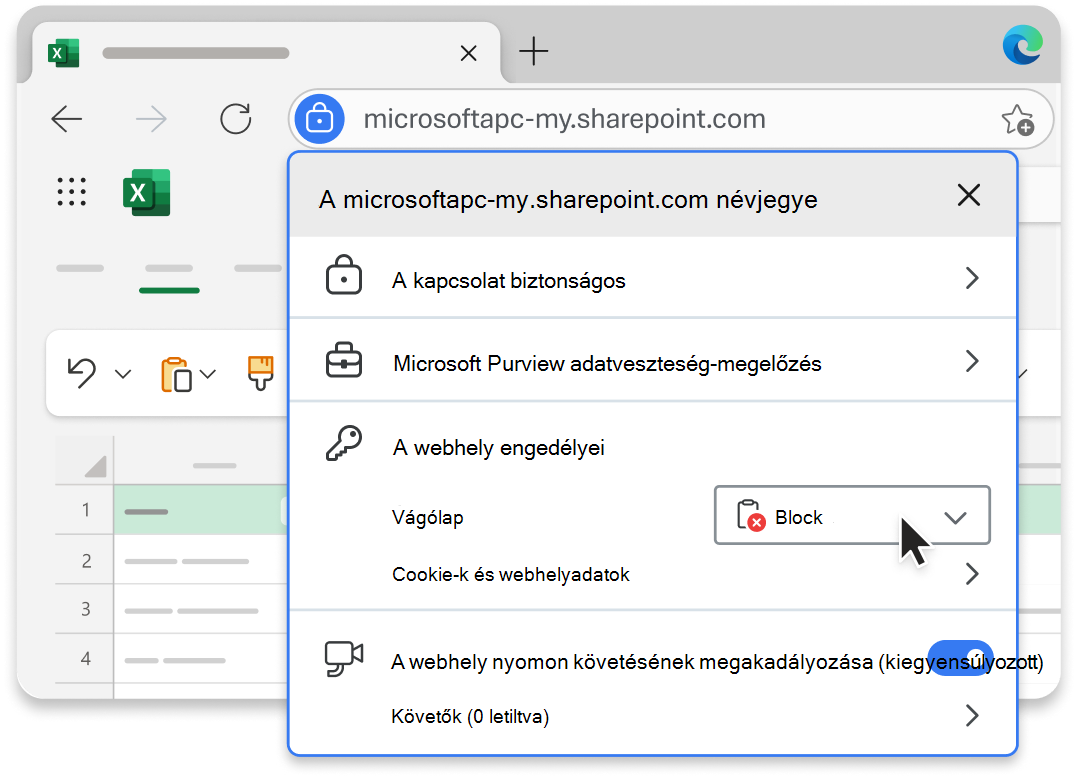Open 'A kapcsolat biztonságos' details
Viewport: 1075px width, 777px height.
click(653, 278)
